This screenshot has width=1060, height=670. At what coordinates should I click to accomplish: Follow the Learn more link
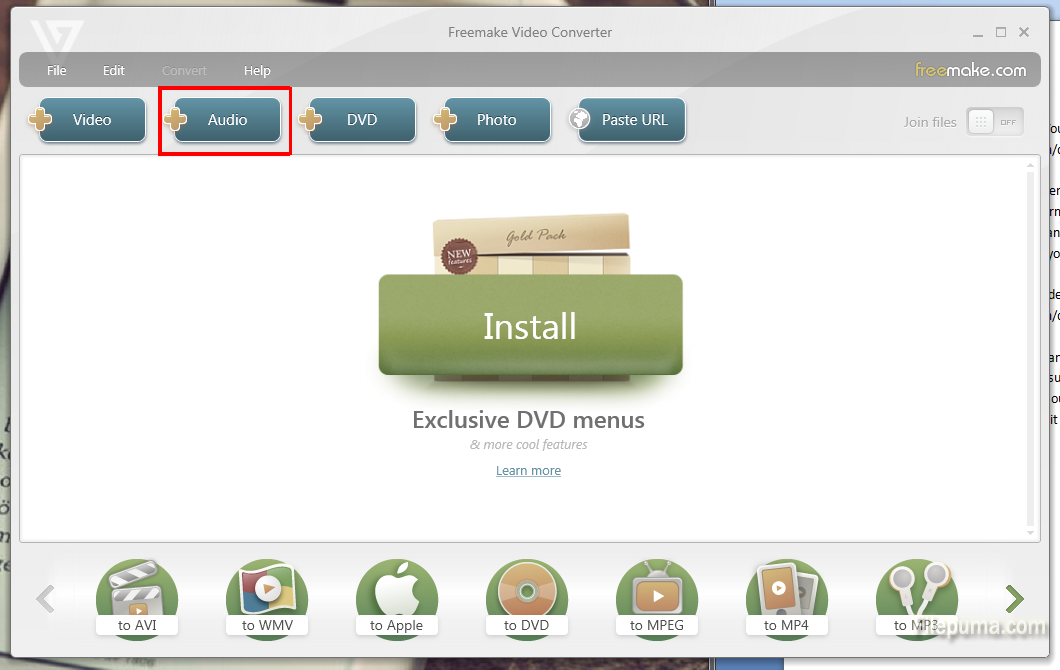[528, 471]
